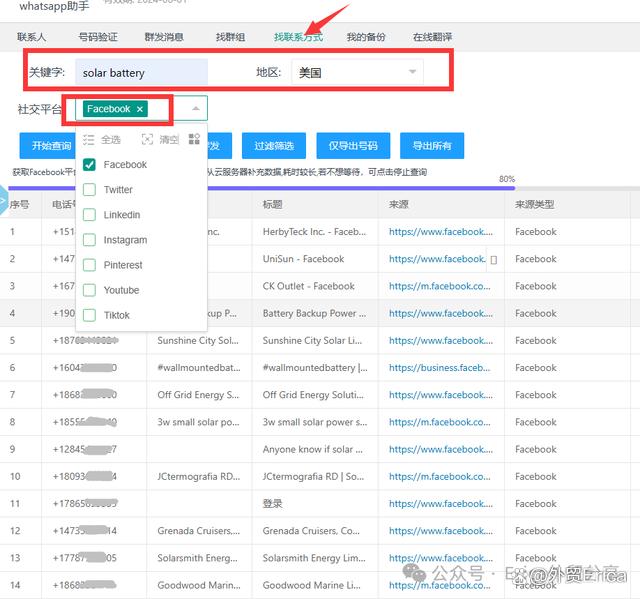
Task: Select the title 'Grenada Cruisers, Co...'
Action: point(311,531)
